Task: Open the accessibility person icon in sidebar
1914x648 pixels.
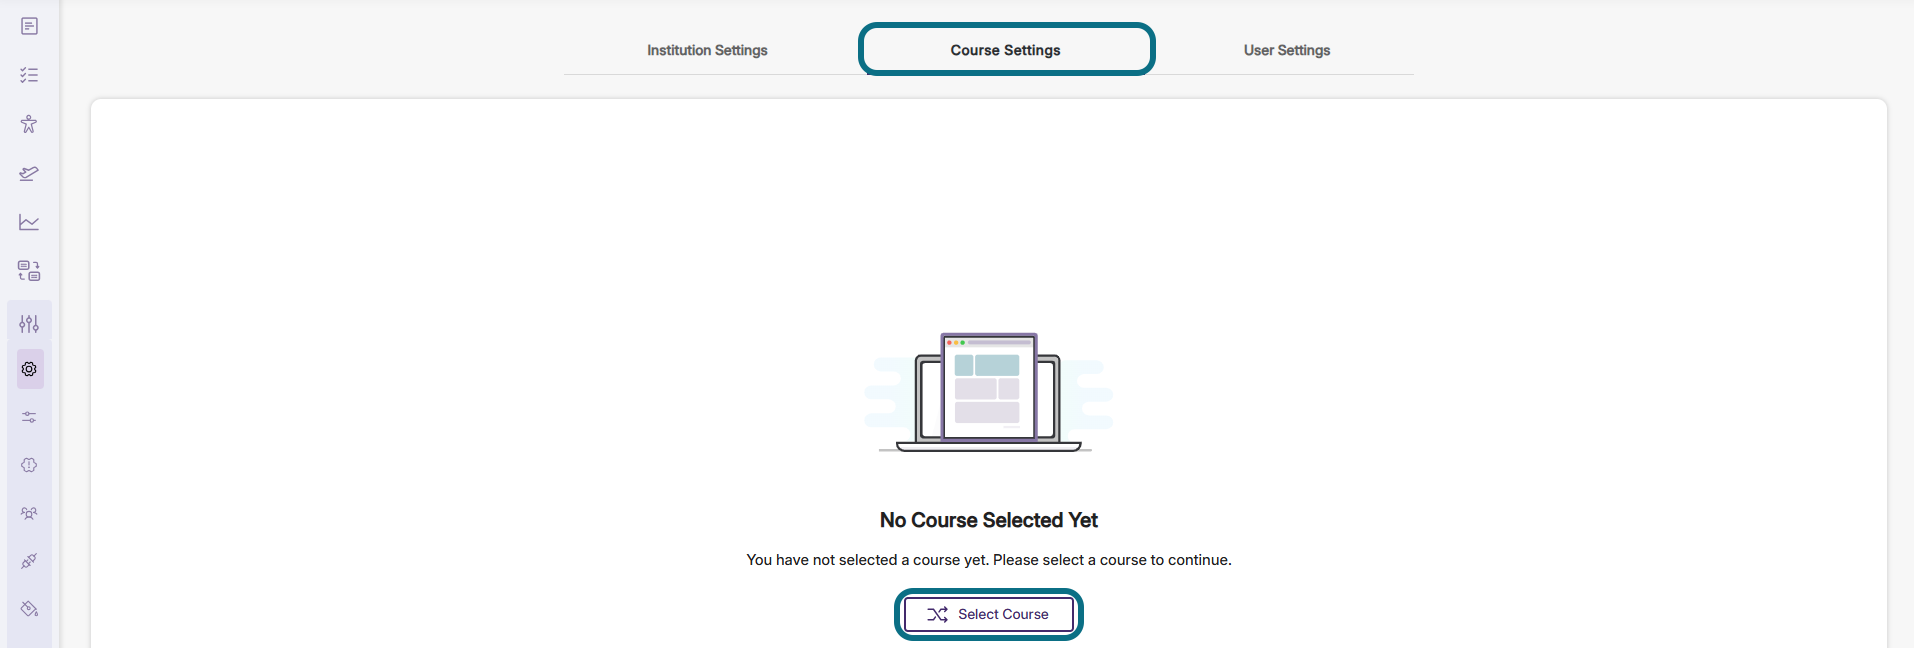Action: 29,124
